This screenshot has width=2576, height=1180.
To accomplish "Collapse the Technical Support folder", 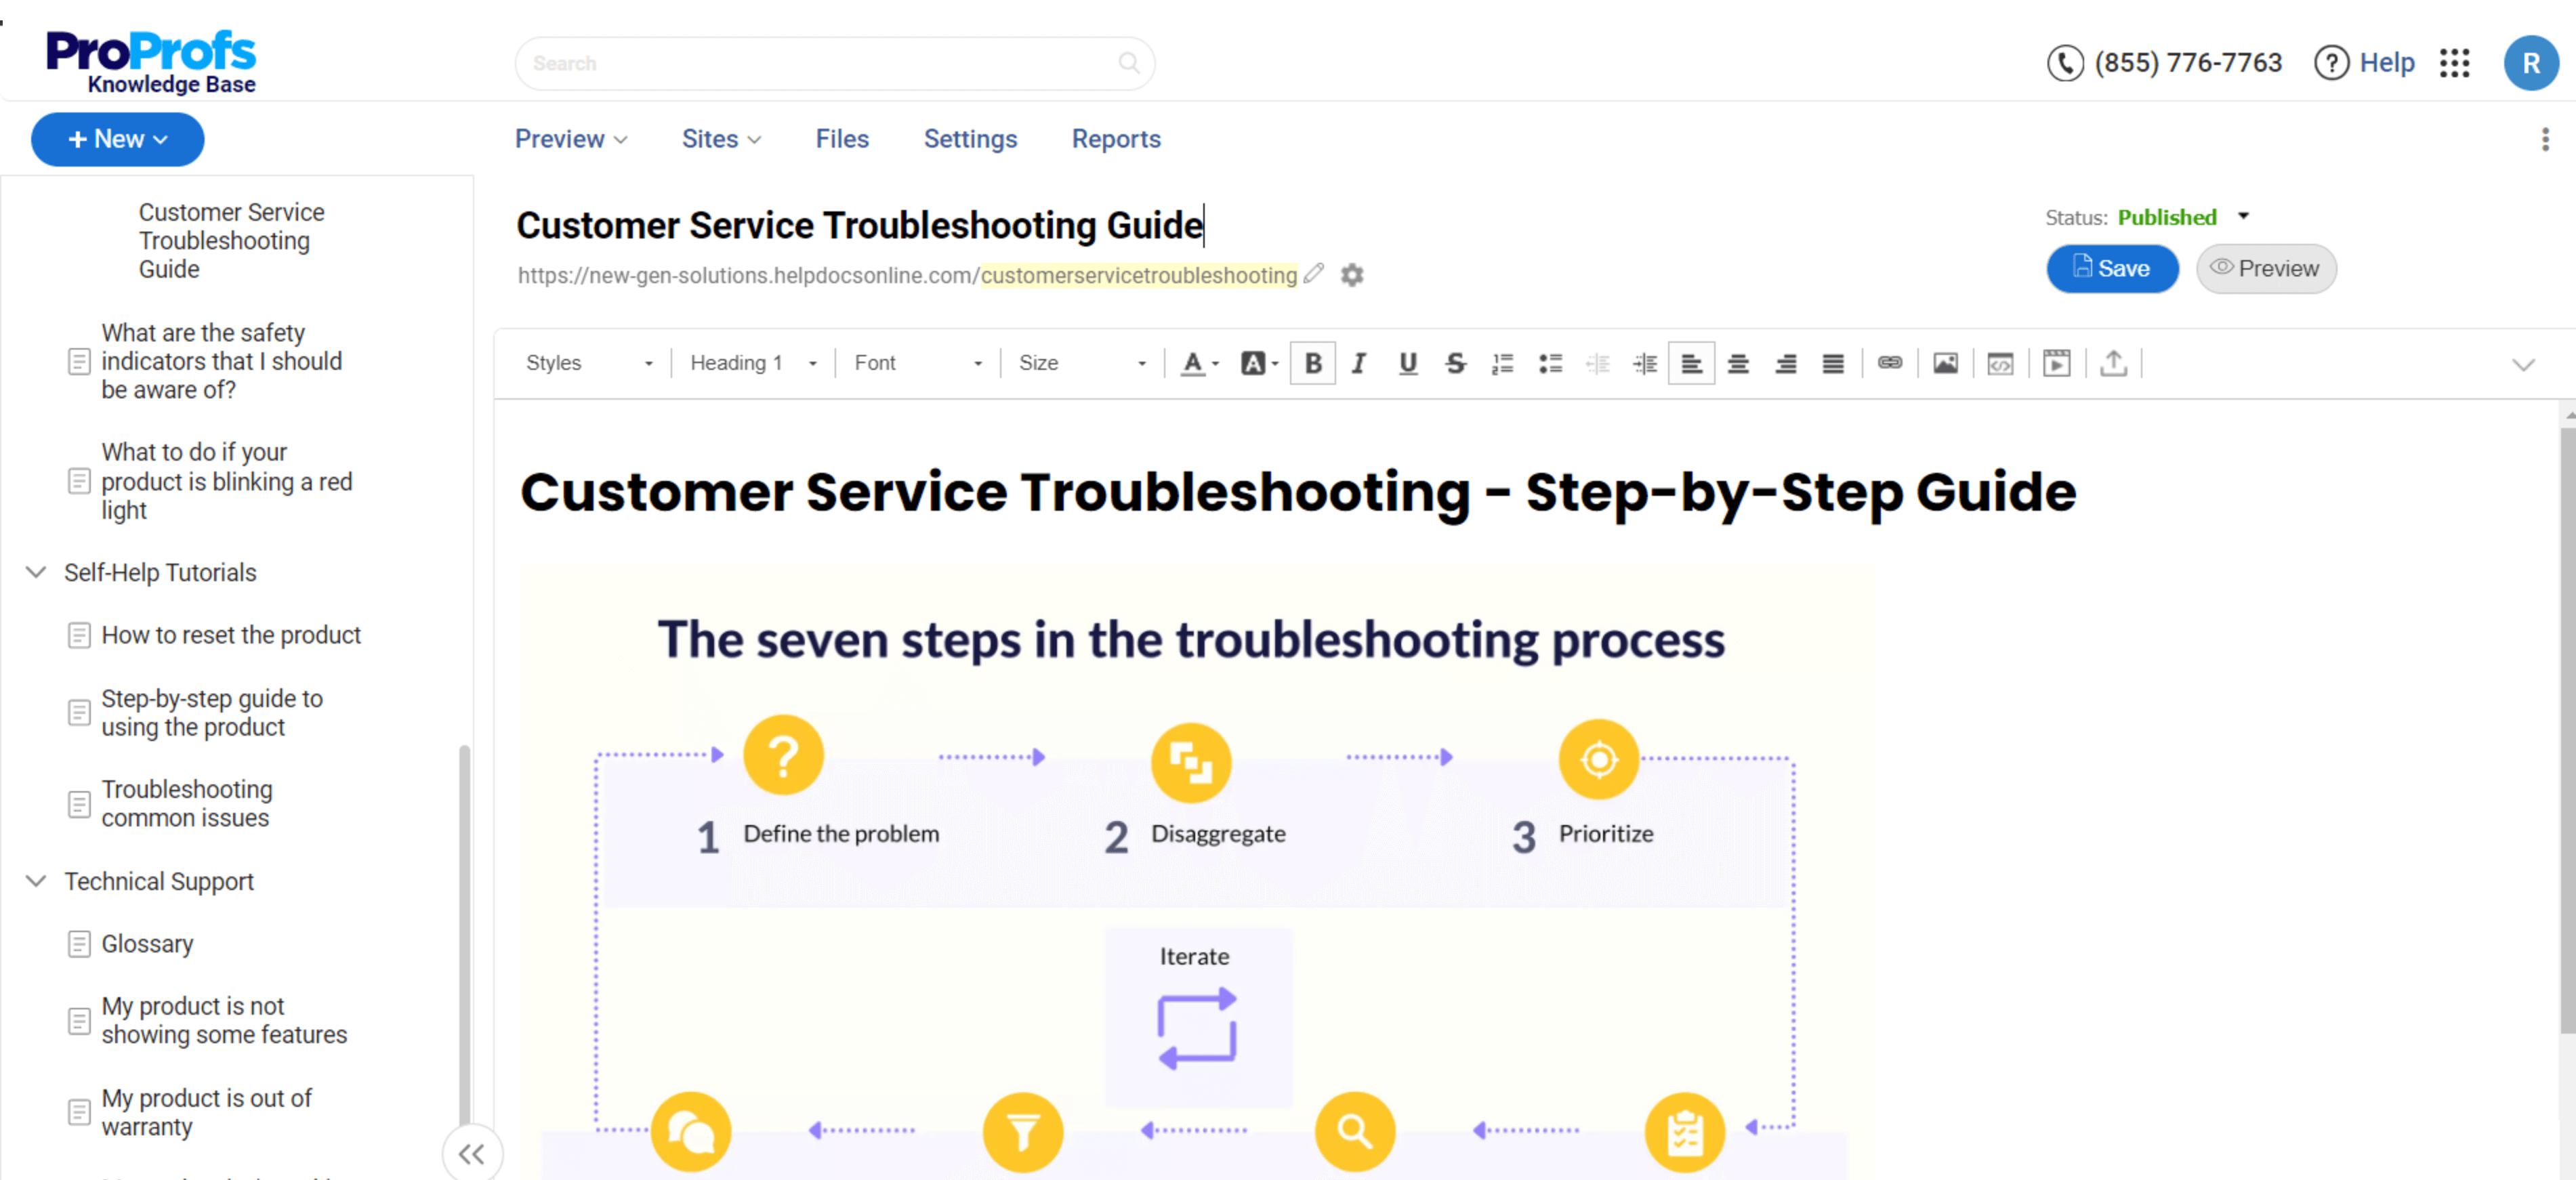I will pos(36,881).
